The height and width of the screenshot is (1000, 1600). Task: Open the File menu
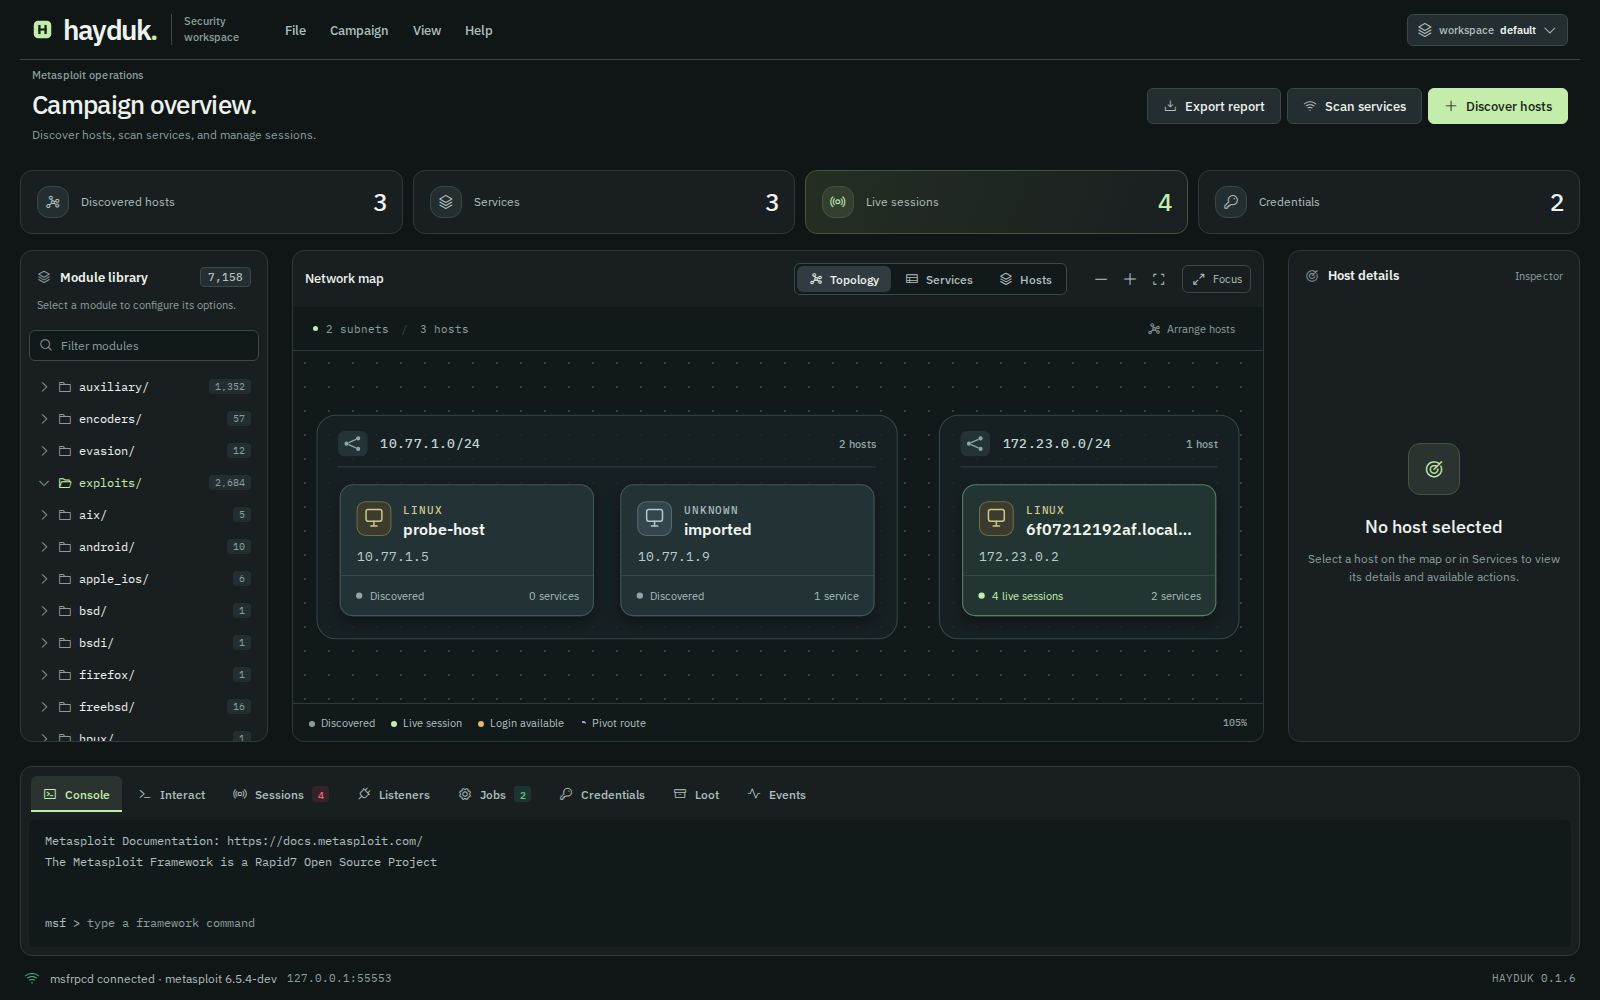pos(295,31)
